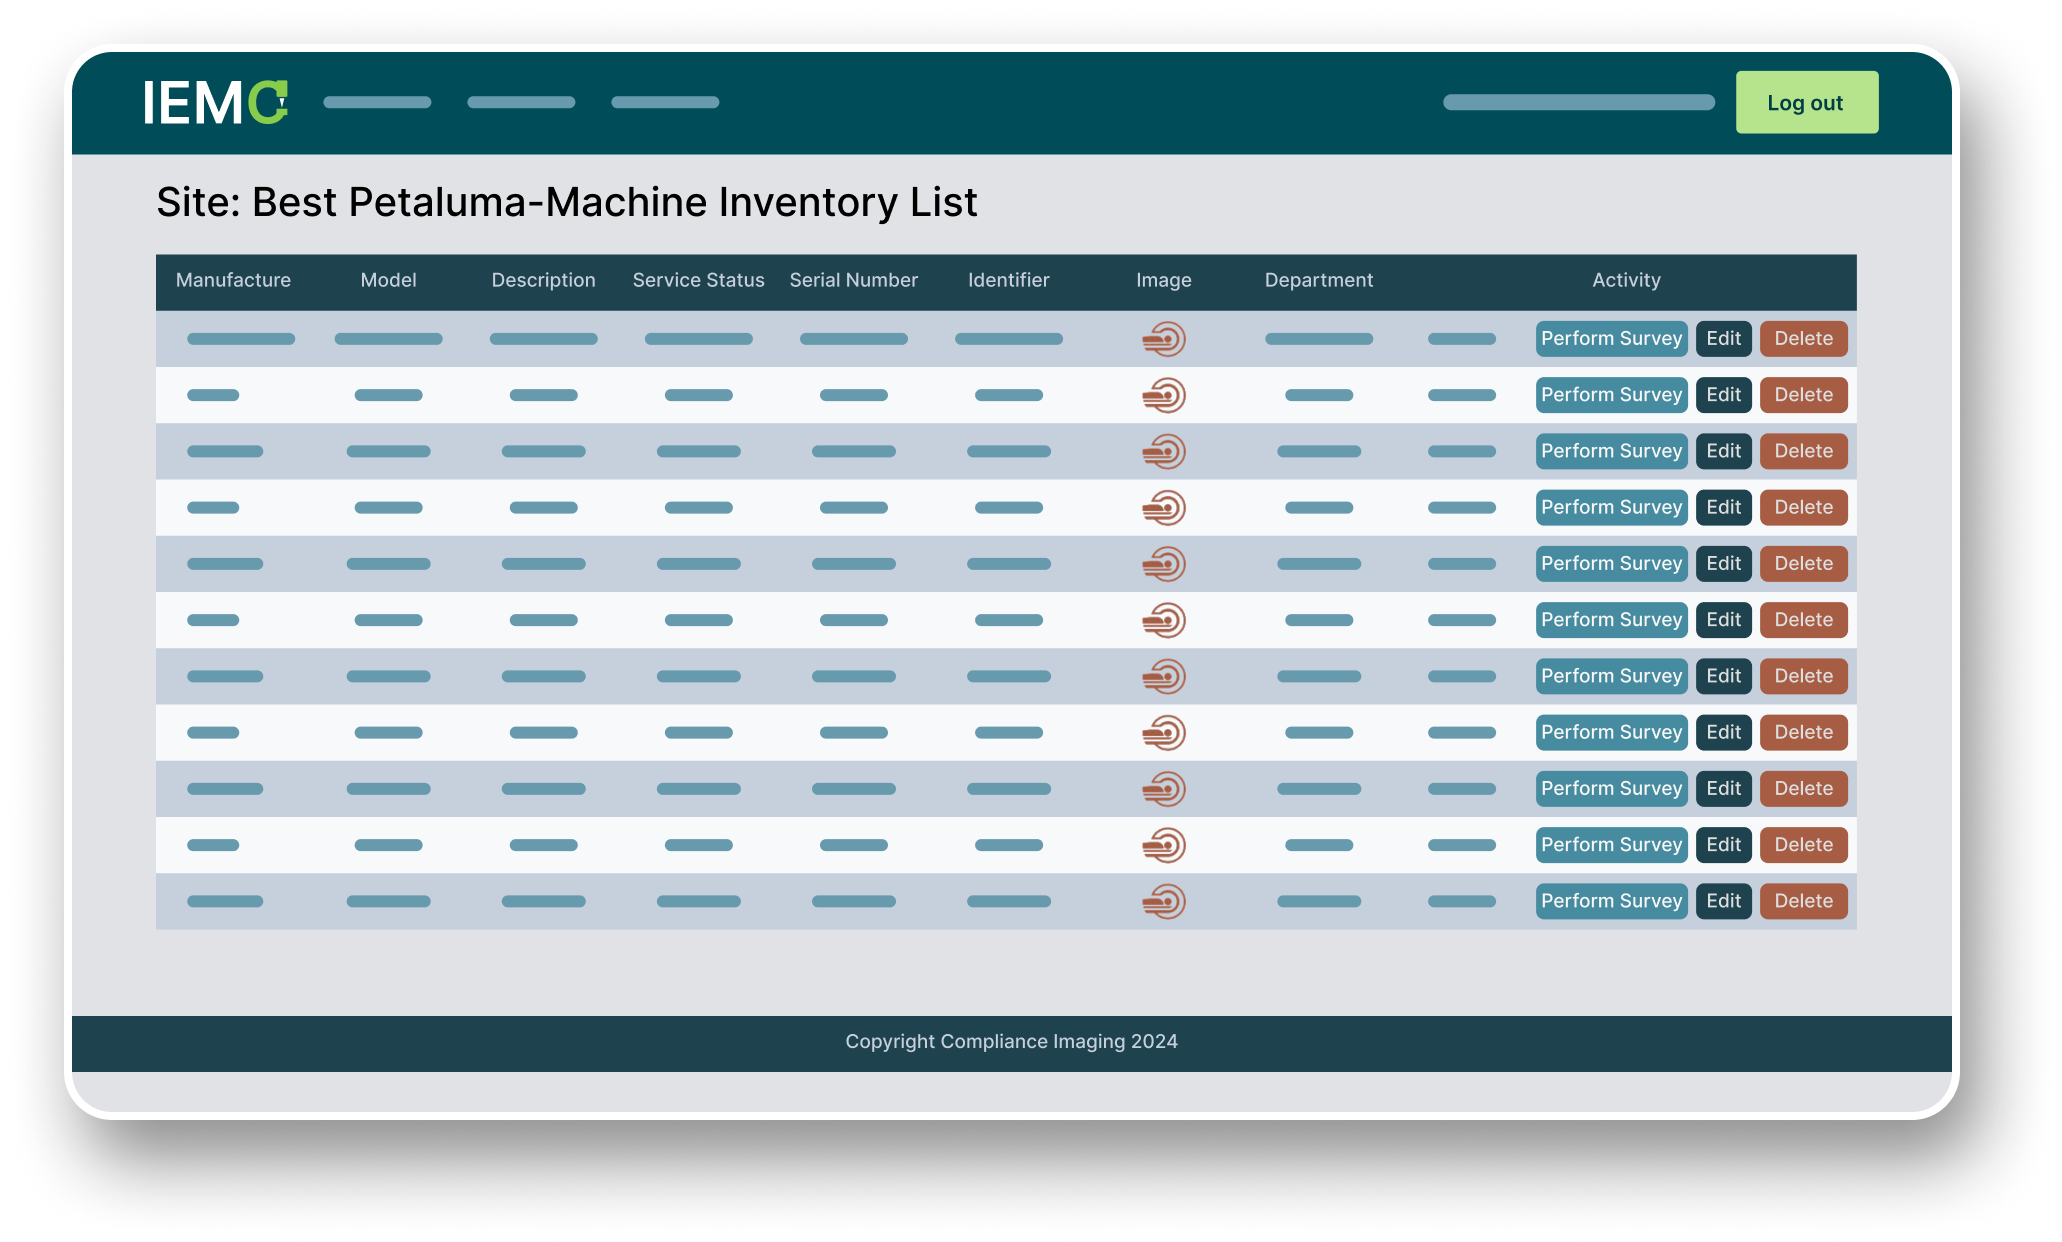
Task: Edit the machine in the sixth row
Action: coord(1723,620)
